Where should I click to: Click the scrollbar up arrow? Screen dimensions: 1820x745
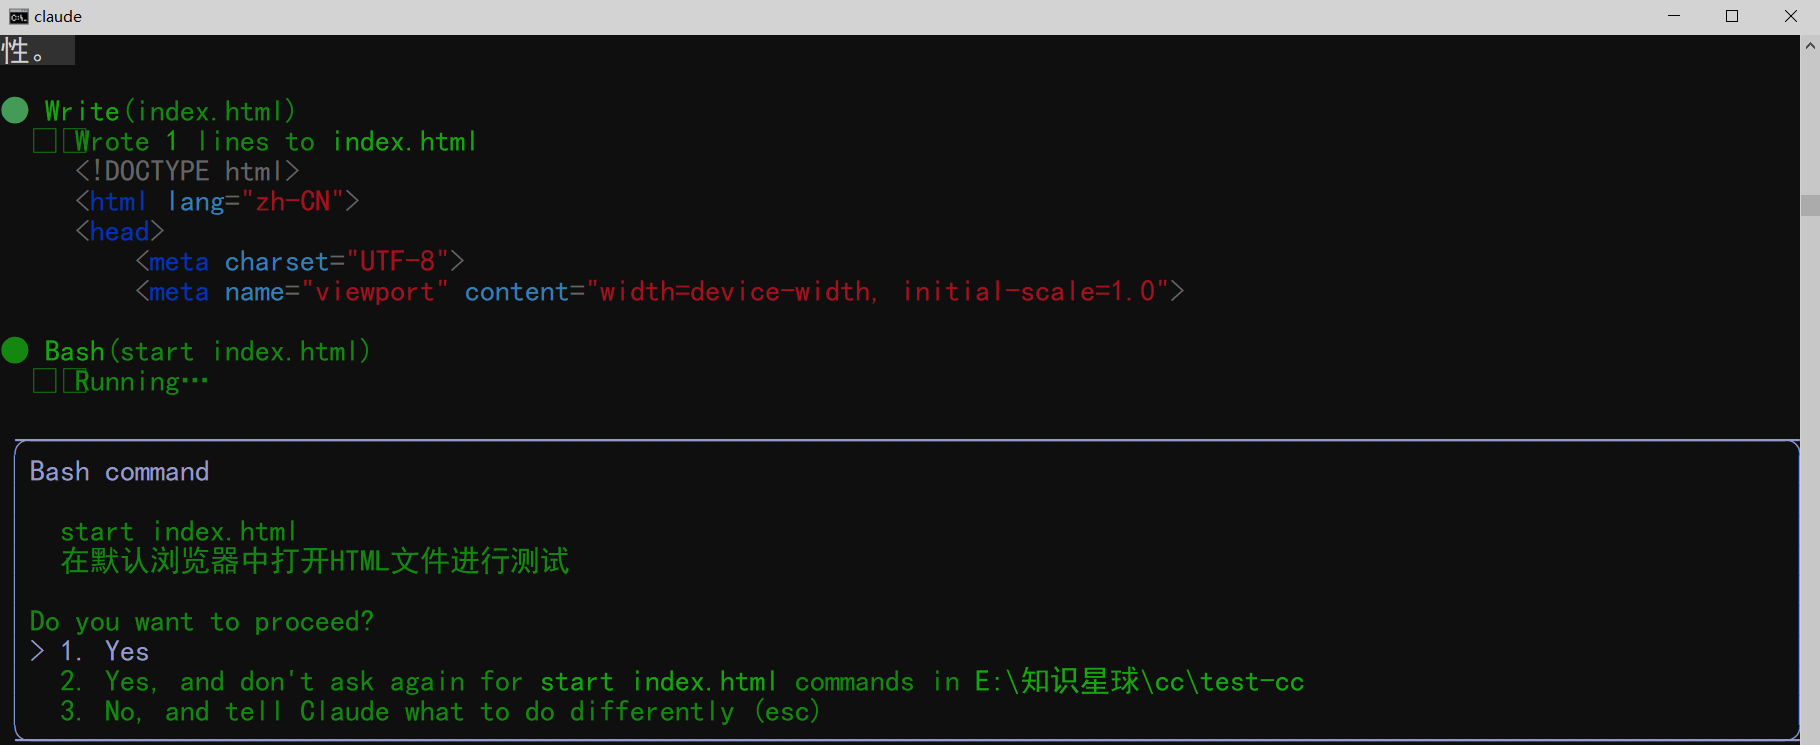pos(1810,45)
